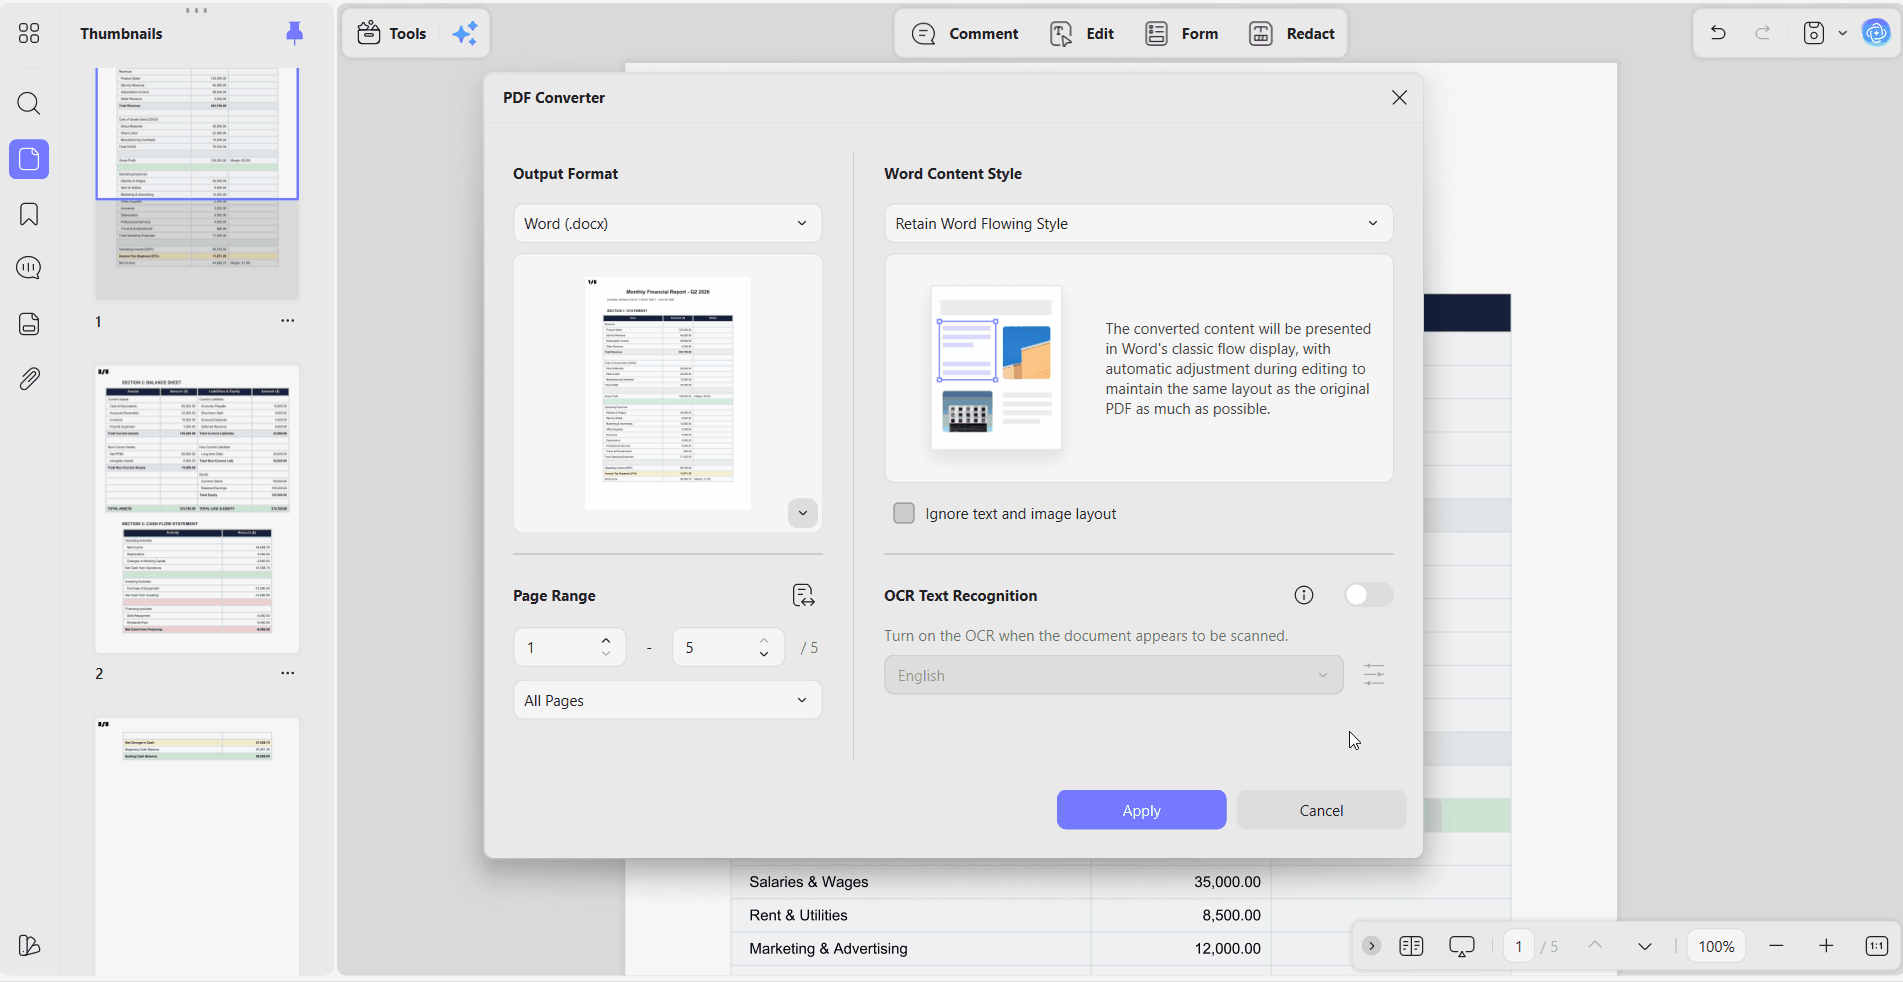
Task: Pin the Thumbnails panel
Action: click(294, 33)
